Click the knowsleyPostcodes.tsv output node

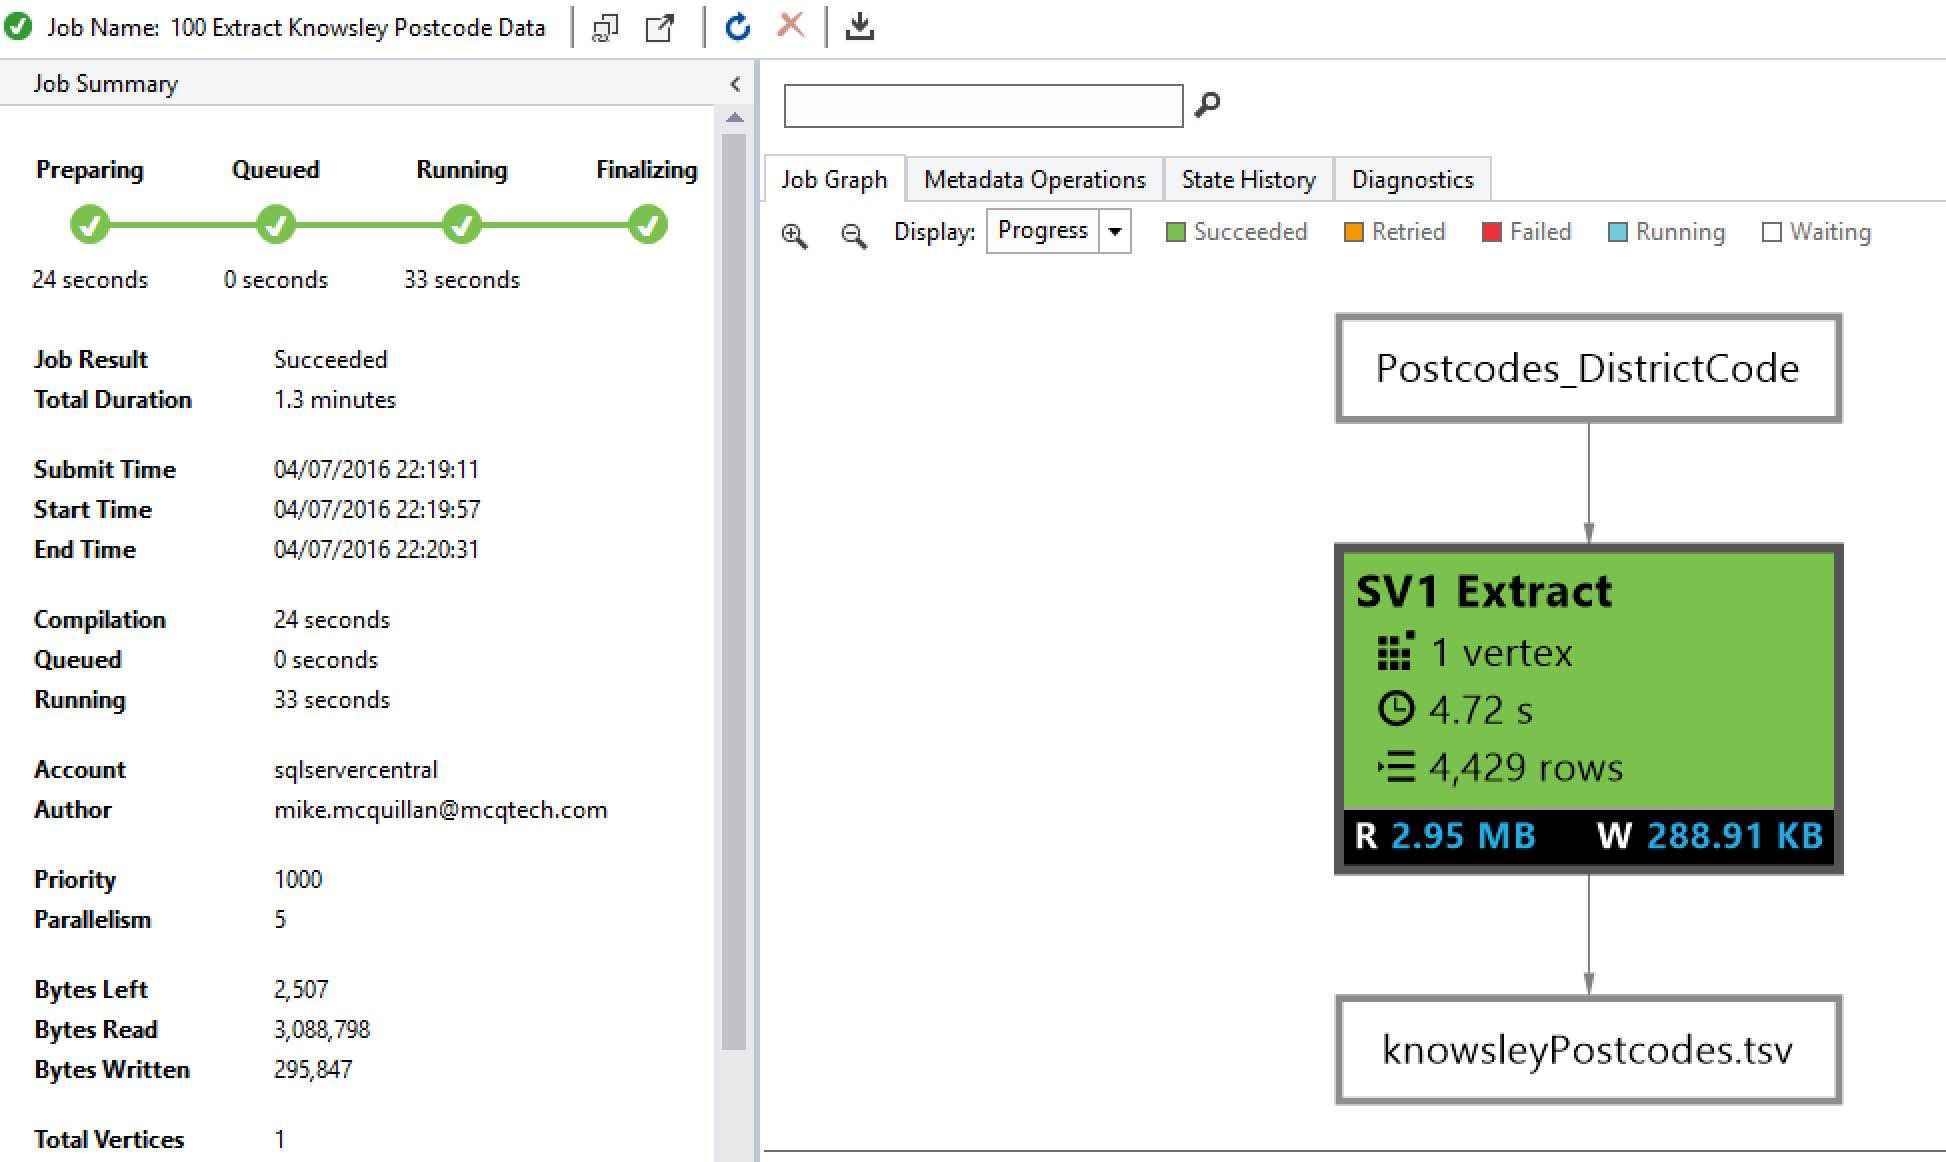(1588, 1050)
